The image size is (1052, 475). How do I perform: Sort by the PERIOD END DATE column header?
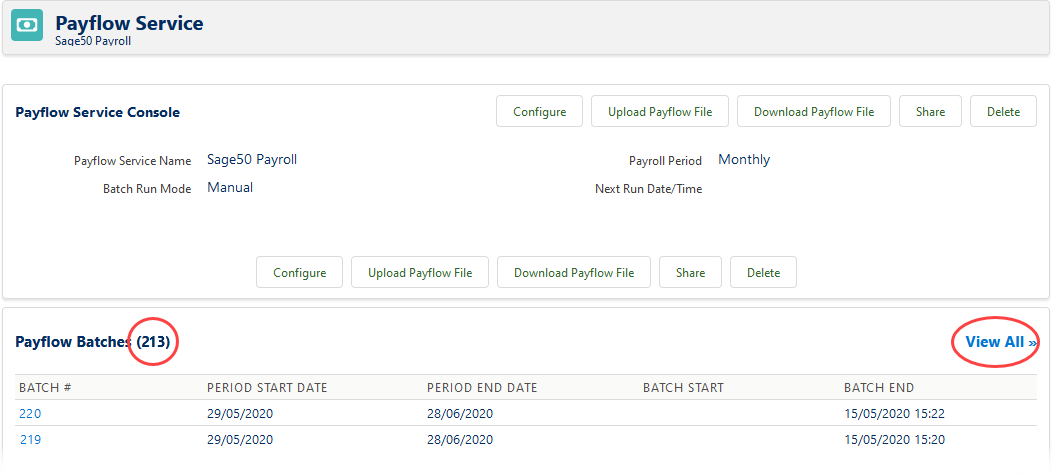(482, 388)
